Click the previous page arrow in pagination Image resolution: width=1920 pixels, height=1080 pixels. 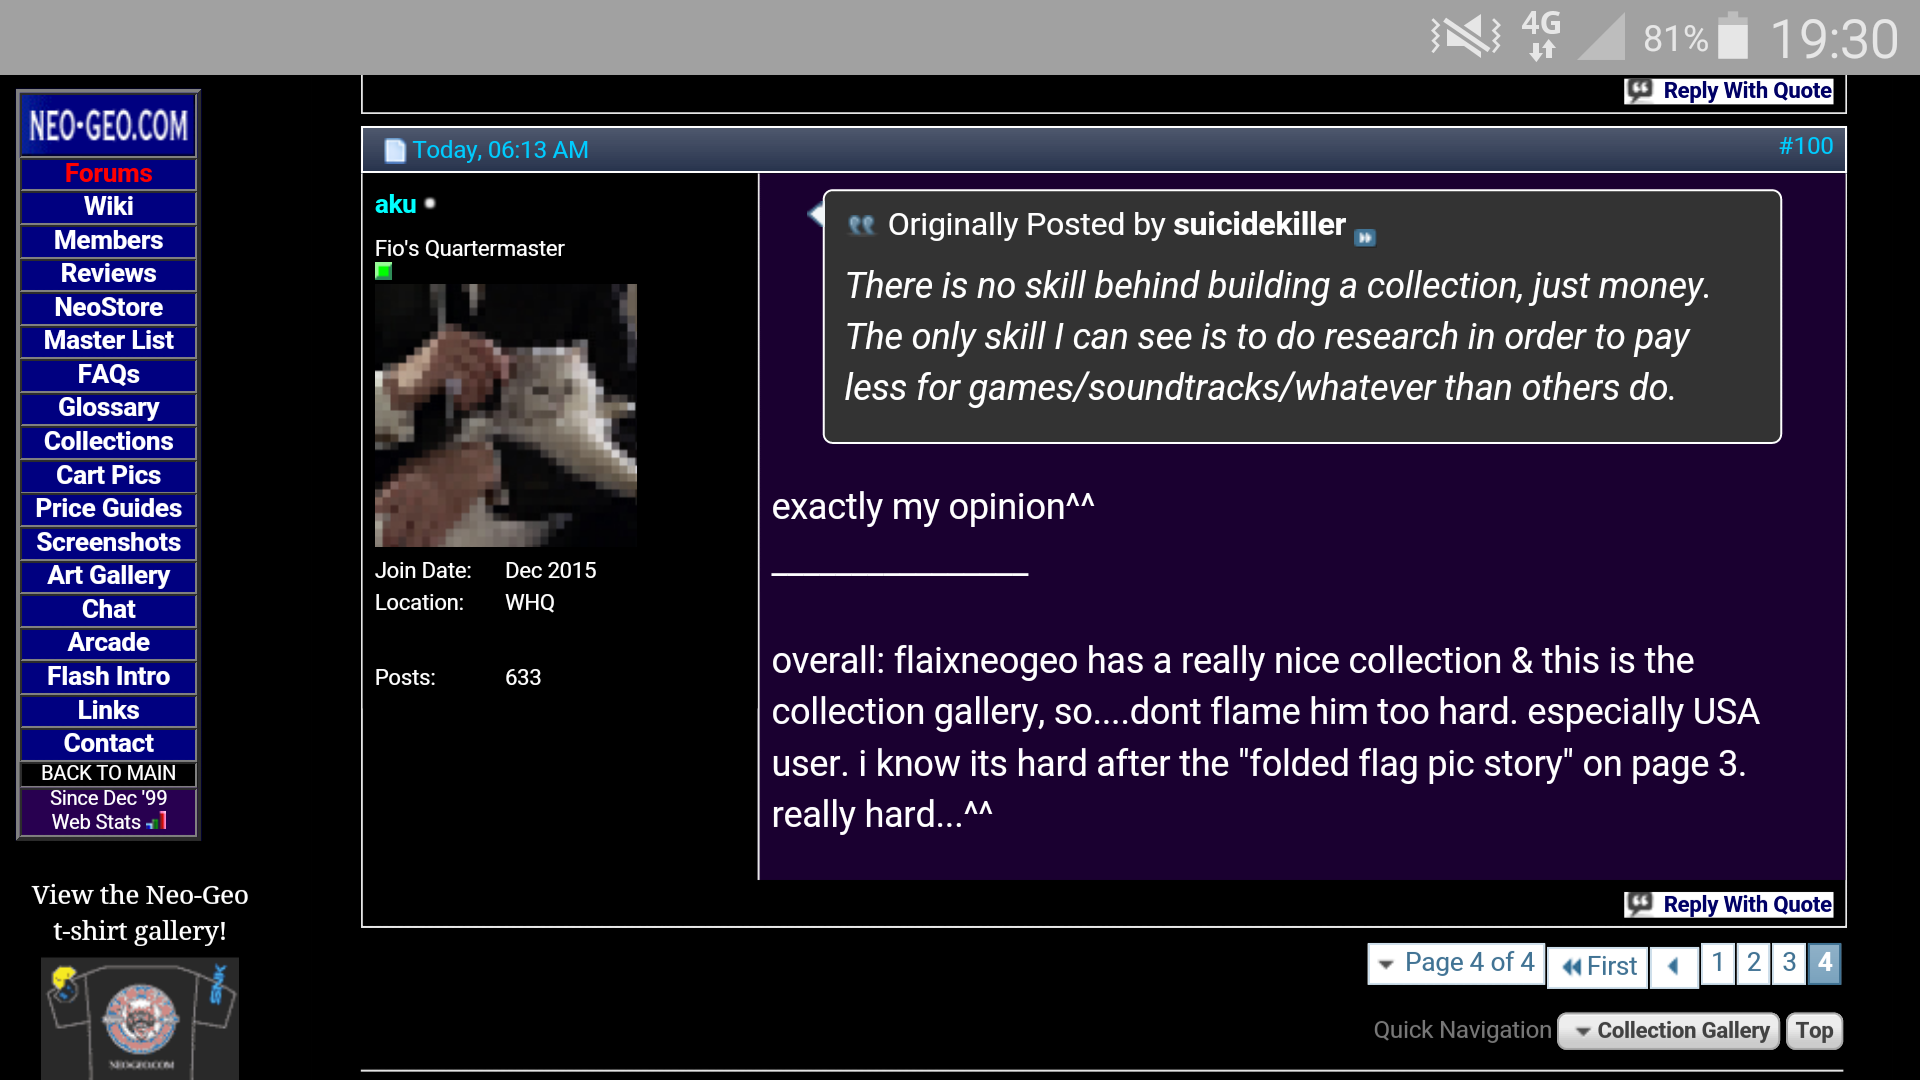pos(1673,966)
